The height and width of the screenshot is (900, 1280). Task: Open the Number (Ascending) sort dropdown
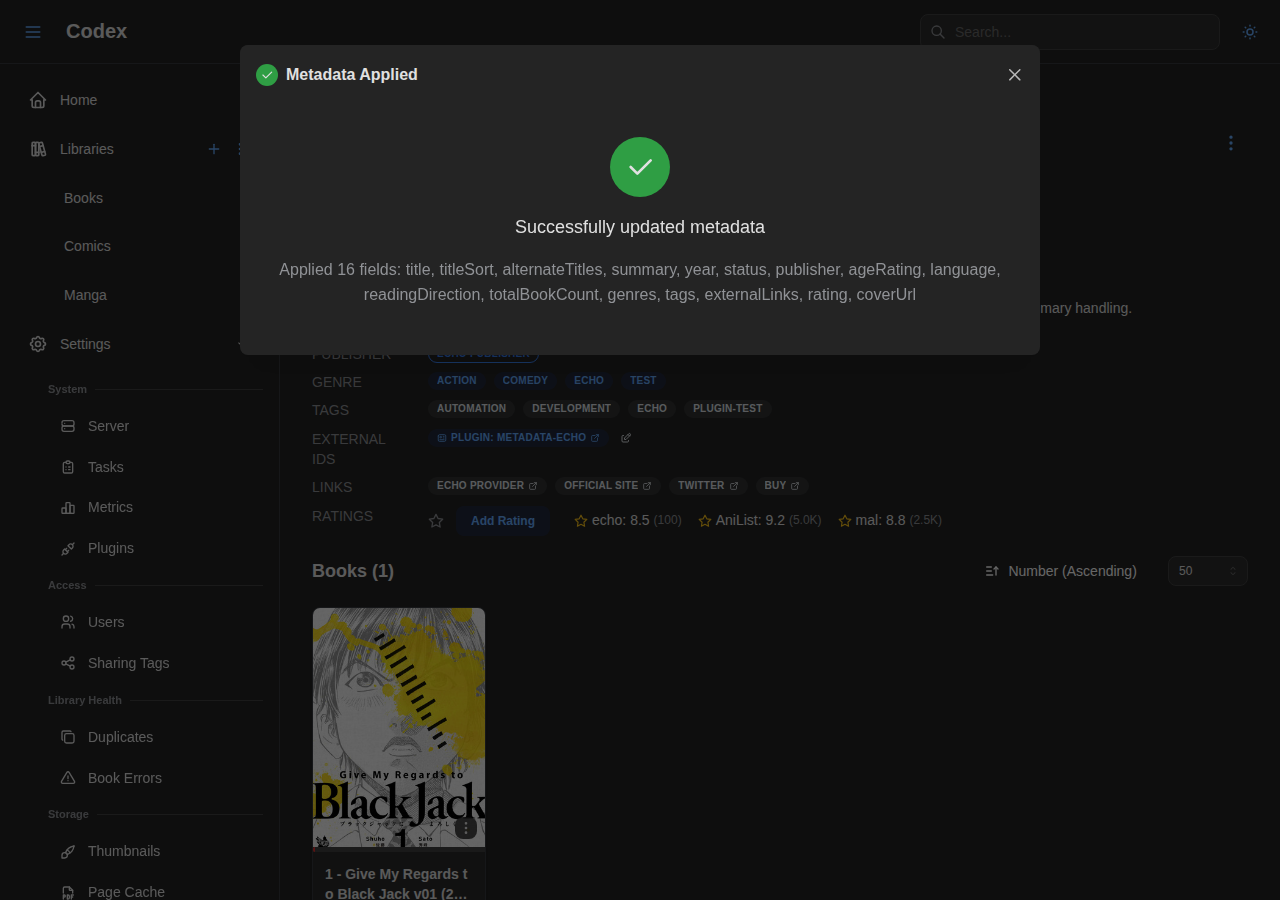pos(1072,570)
